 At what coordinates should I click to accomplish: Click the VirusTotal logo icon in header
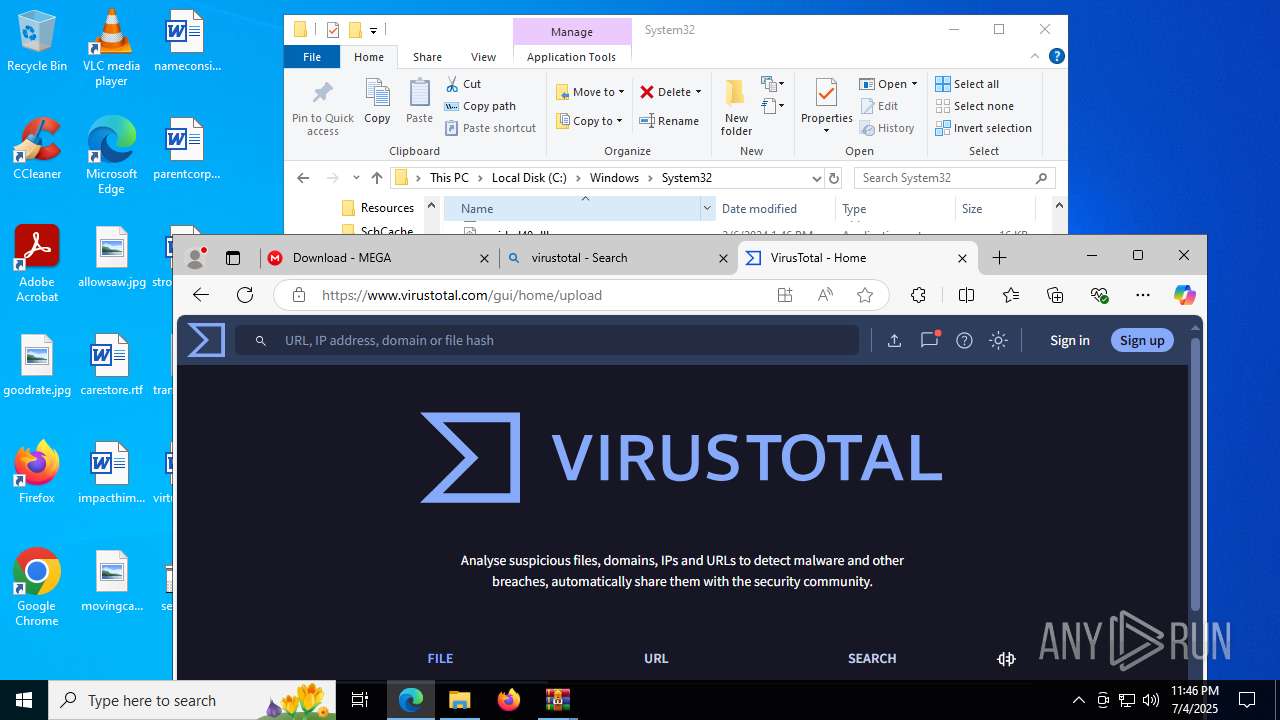coord(206,340)
